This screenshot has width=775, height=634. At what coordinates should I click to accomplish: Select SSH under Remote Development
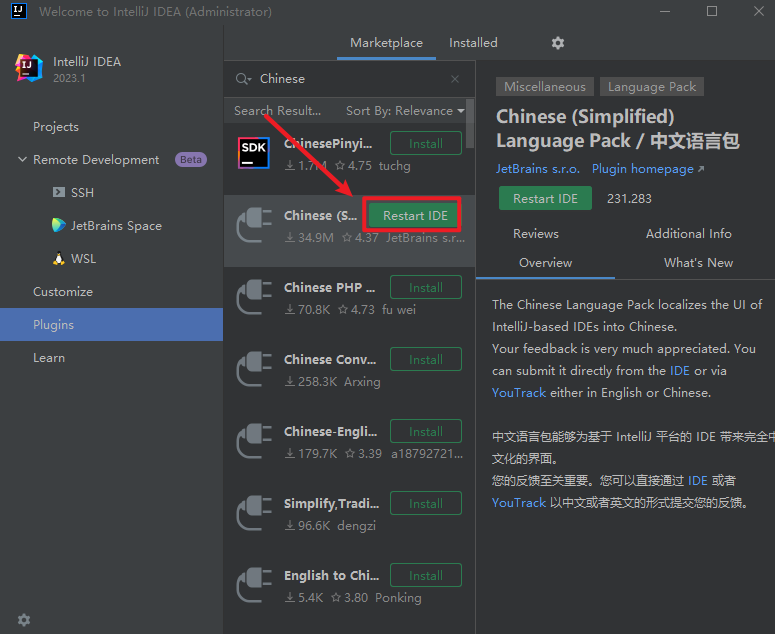tap(82, 192)
